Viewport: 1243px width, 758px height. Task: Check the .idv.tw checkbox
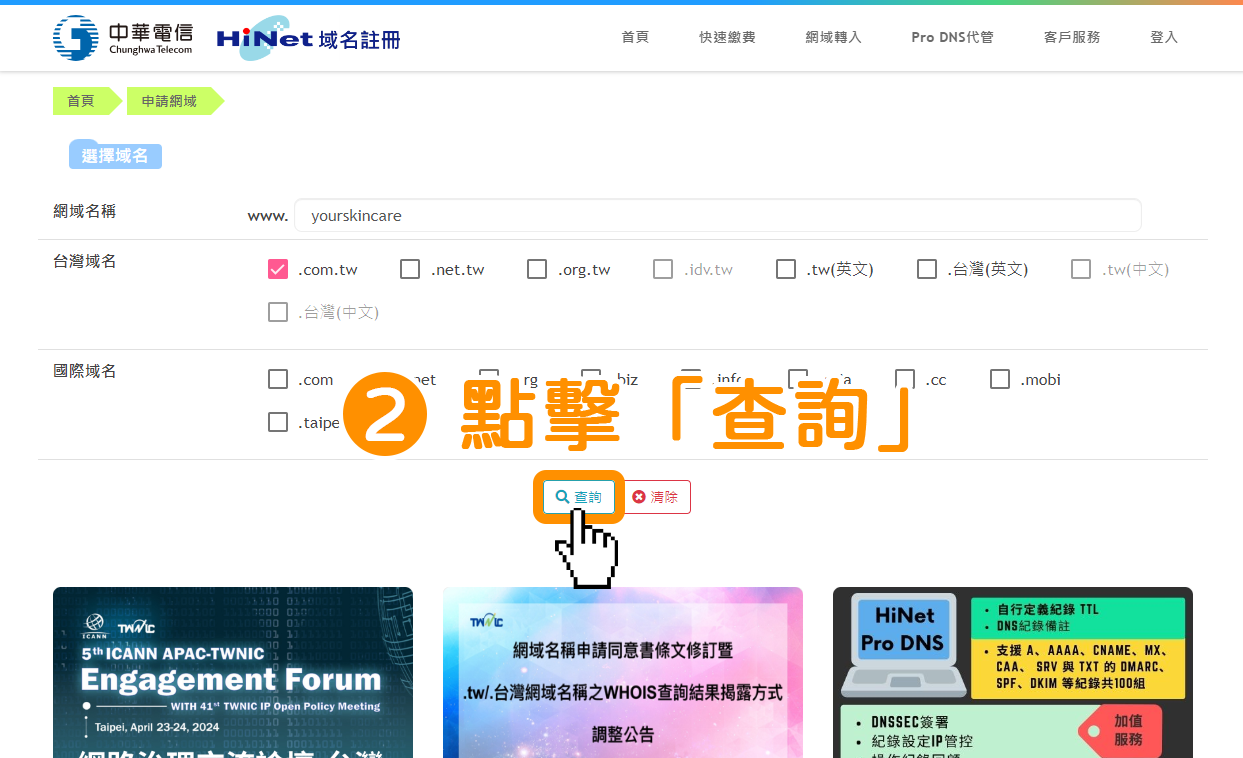[663, 269]
